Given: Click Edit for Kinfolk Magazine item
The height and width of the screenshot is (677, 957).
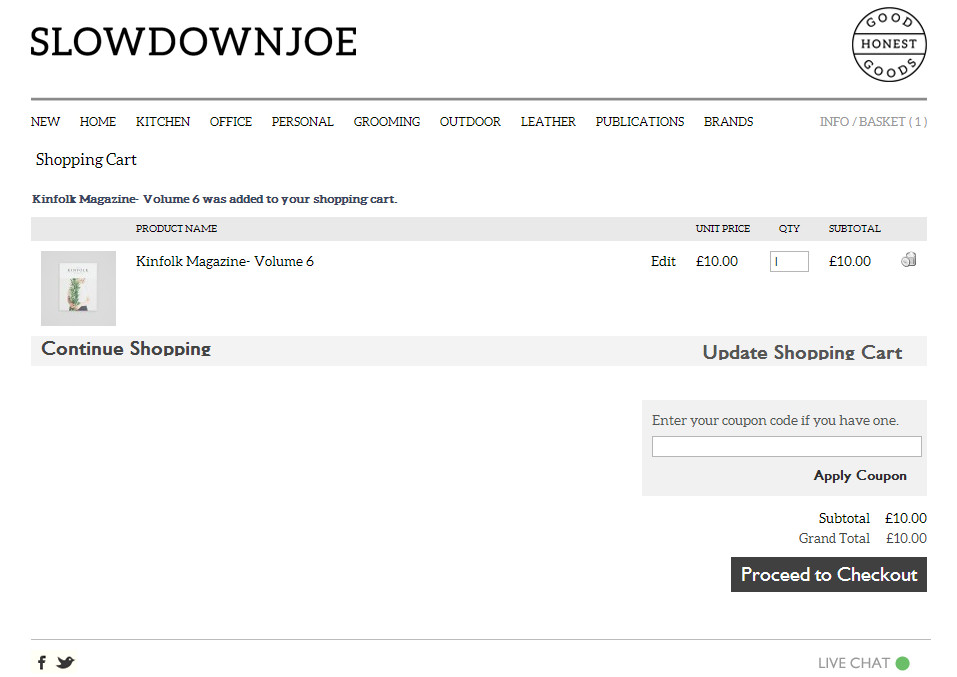Looking at the screenshot, I should click(663, 261).
